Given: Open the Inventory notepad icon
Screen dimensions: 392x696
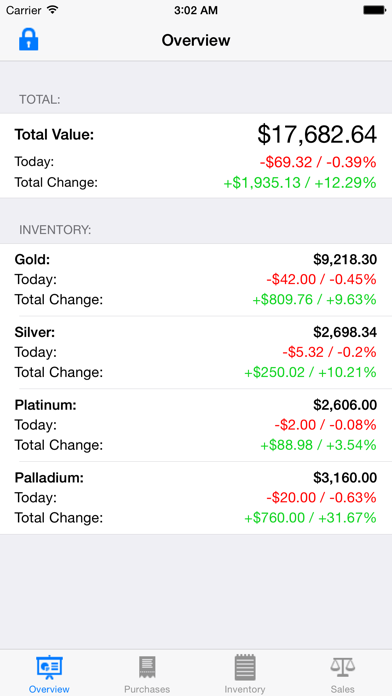Looking at the screenshot, I should tap(245, 668).
